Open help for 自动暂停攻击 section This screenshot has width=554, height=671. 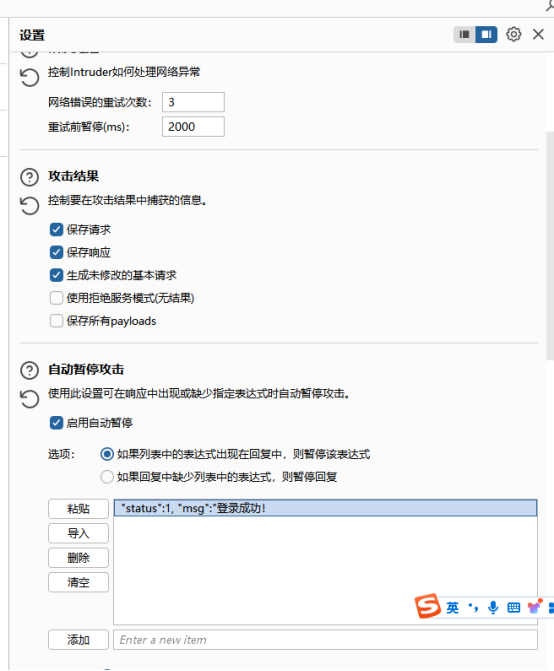[30, 370]
